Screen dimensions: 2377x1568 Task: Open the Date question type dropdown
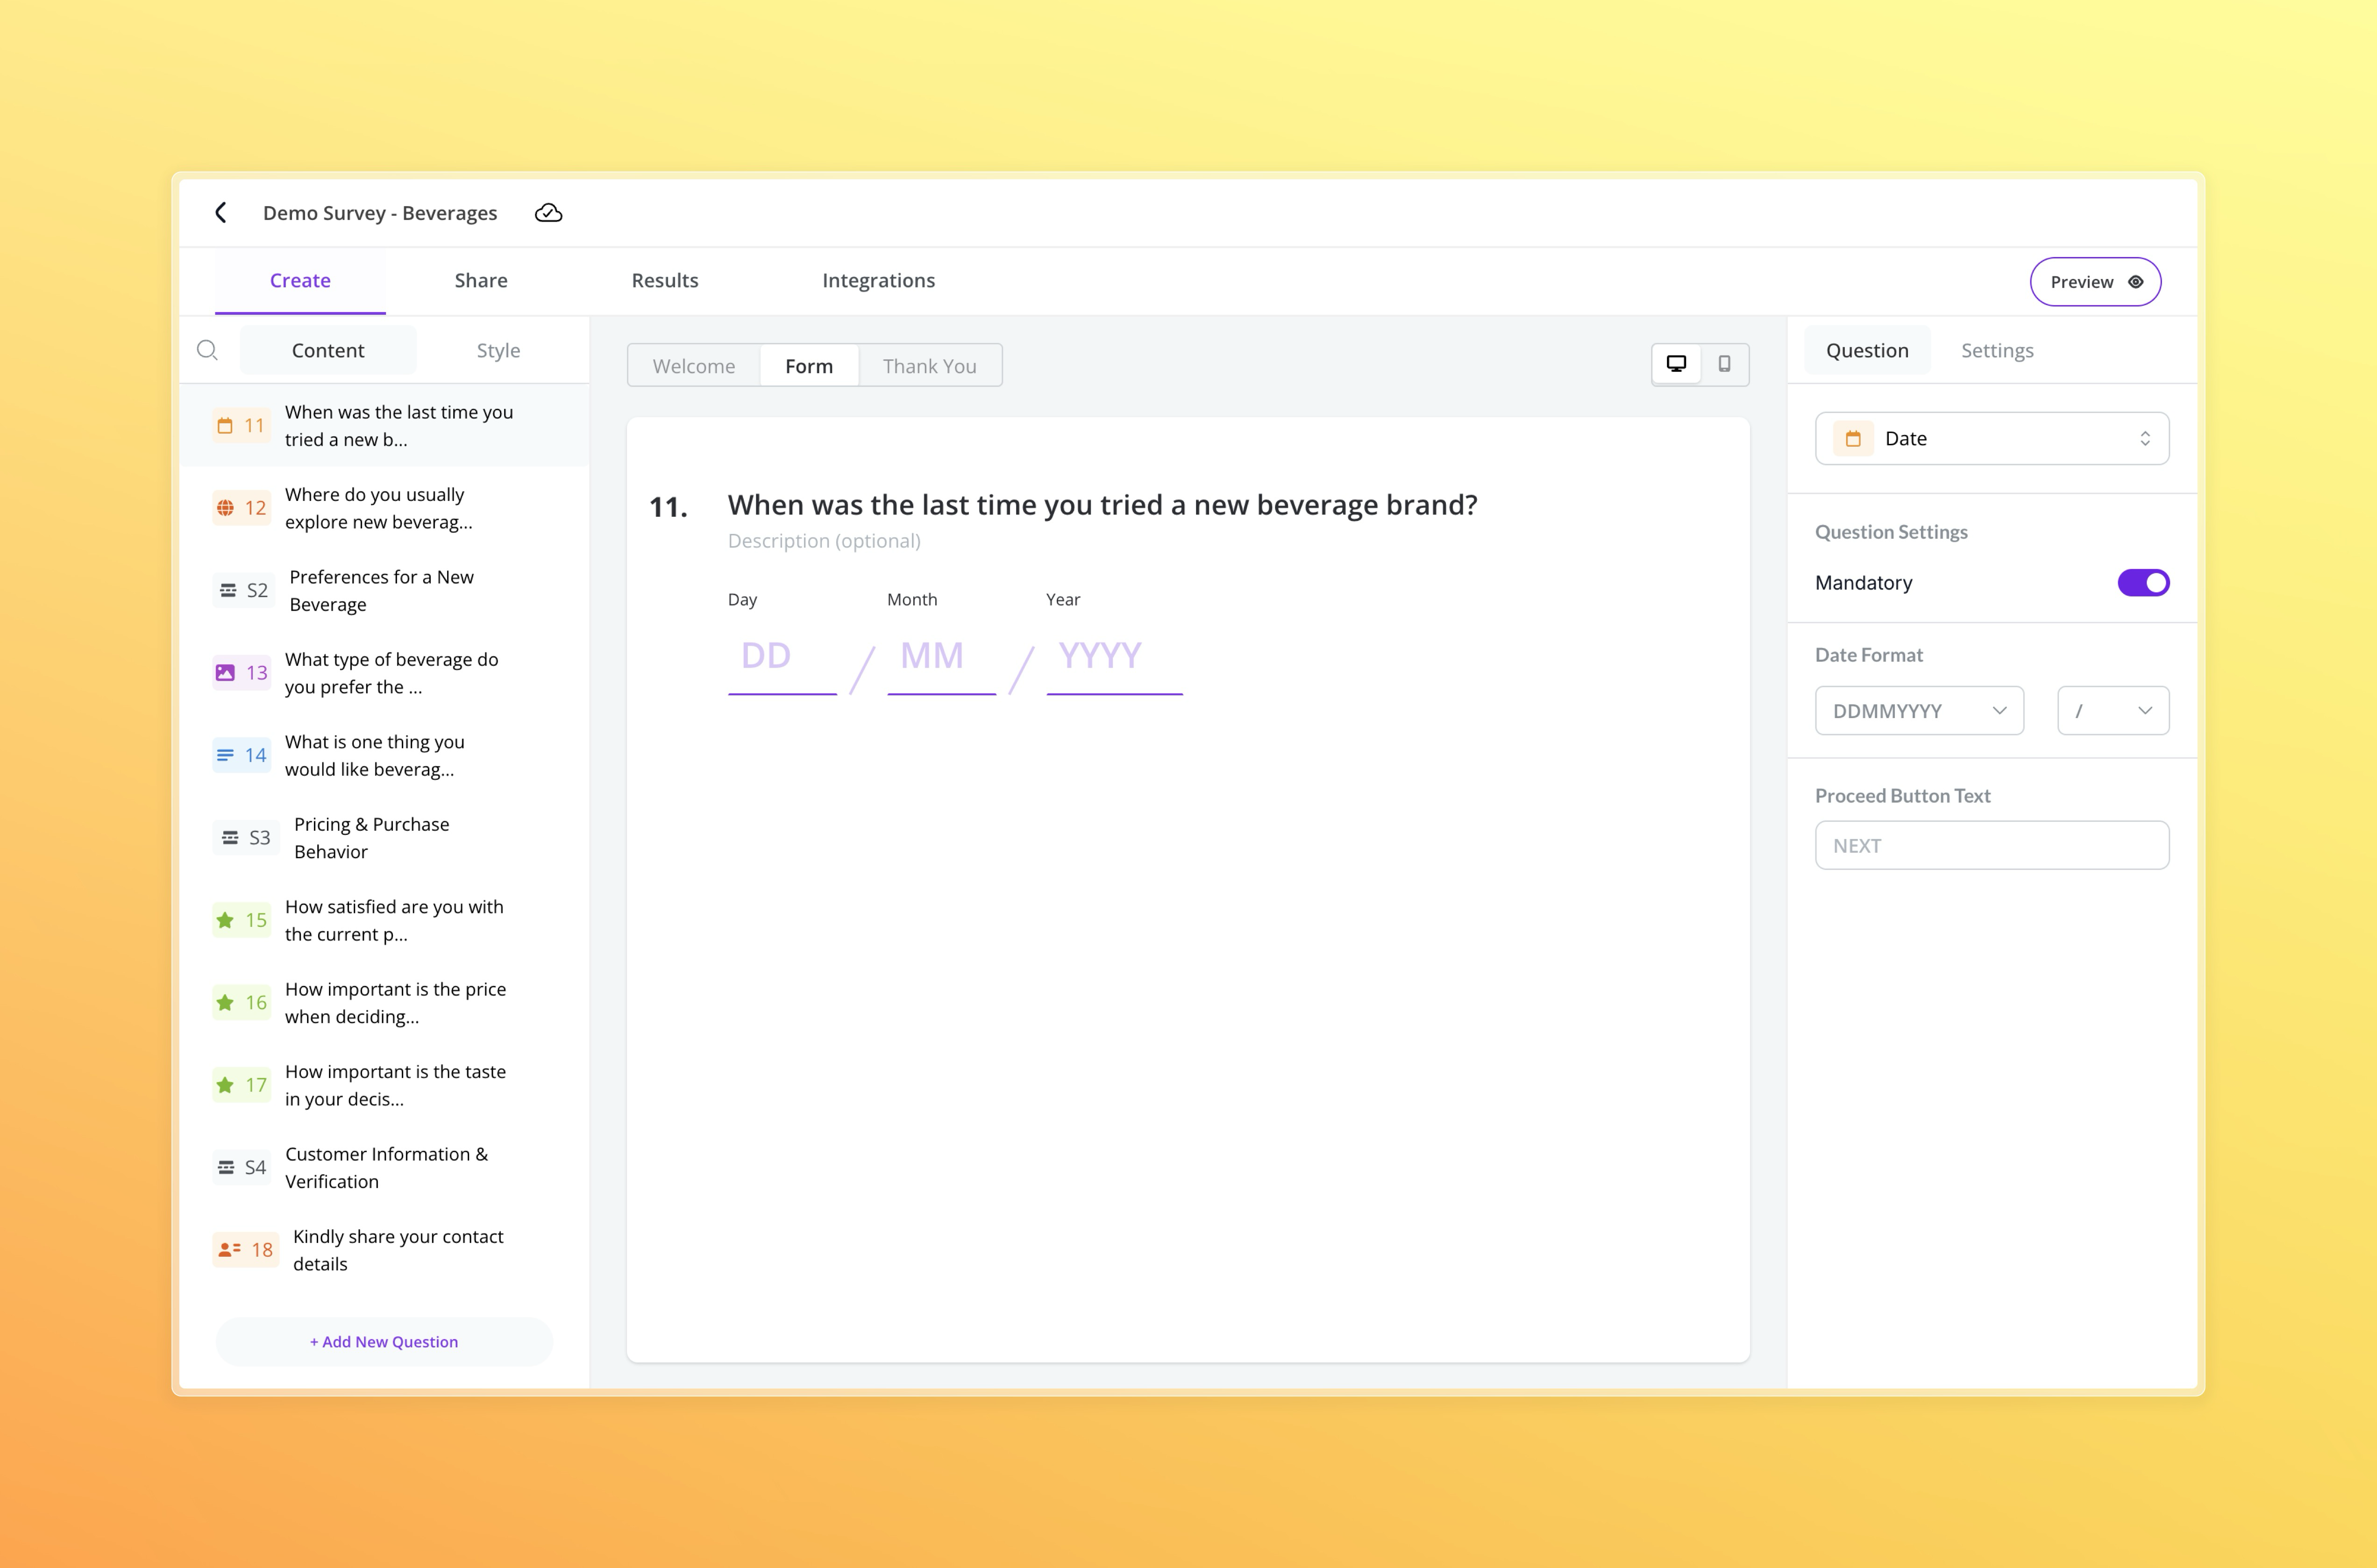pyautogui.click(x=1992, y=438)
